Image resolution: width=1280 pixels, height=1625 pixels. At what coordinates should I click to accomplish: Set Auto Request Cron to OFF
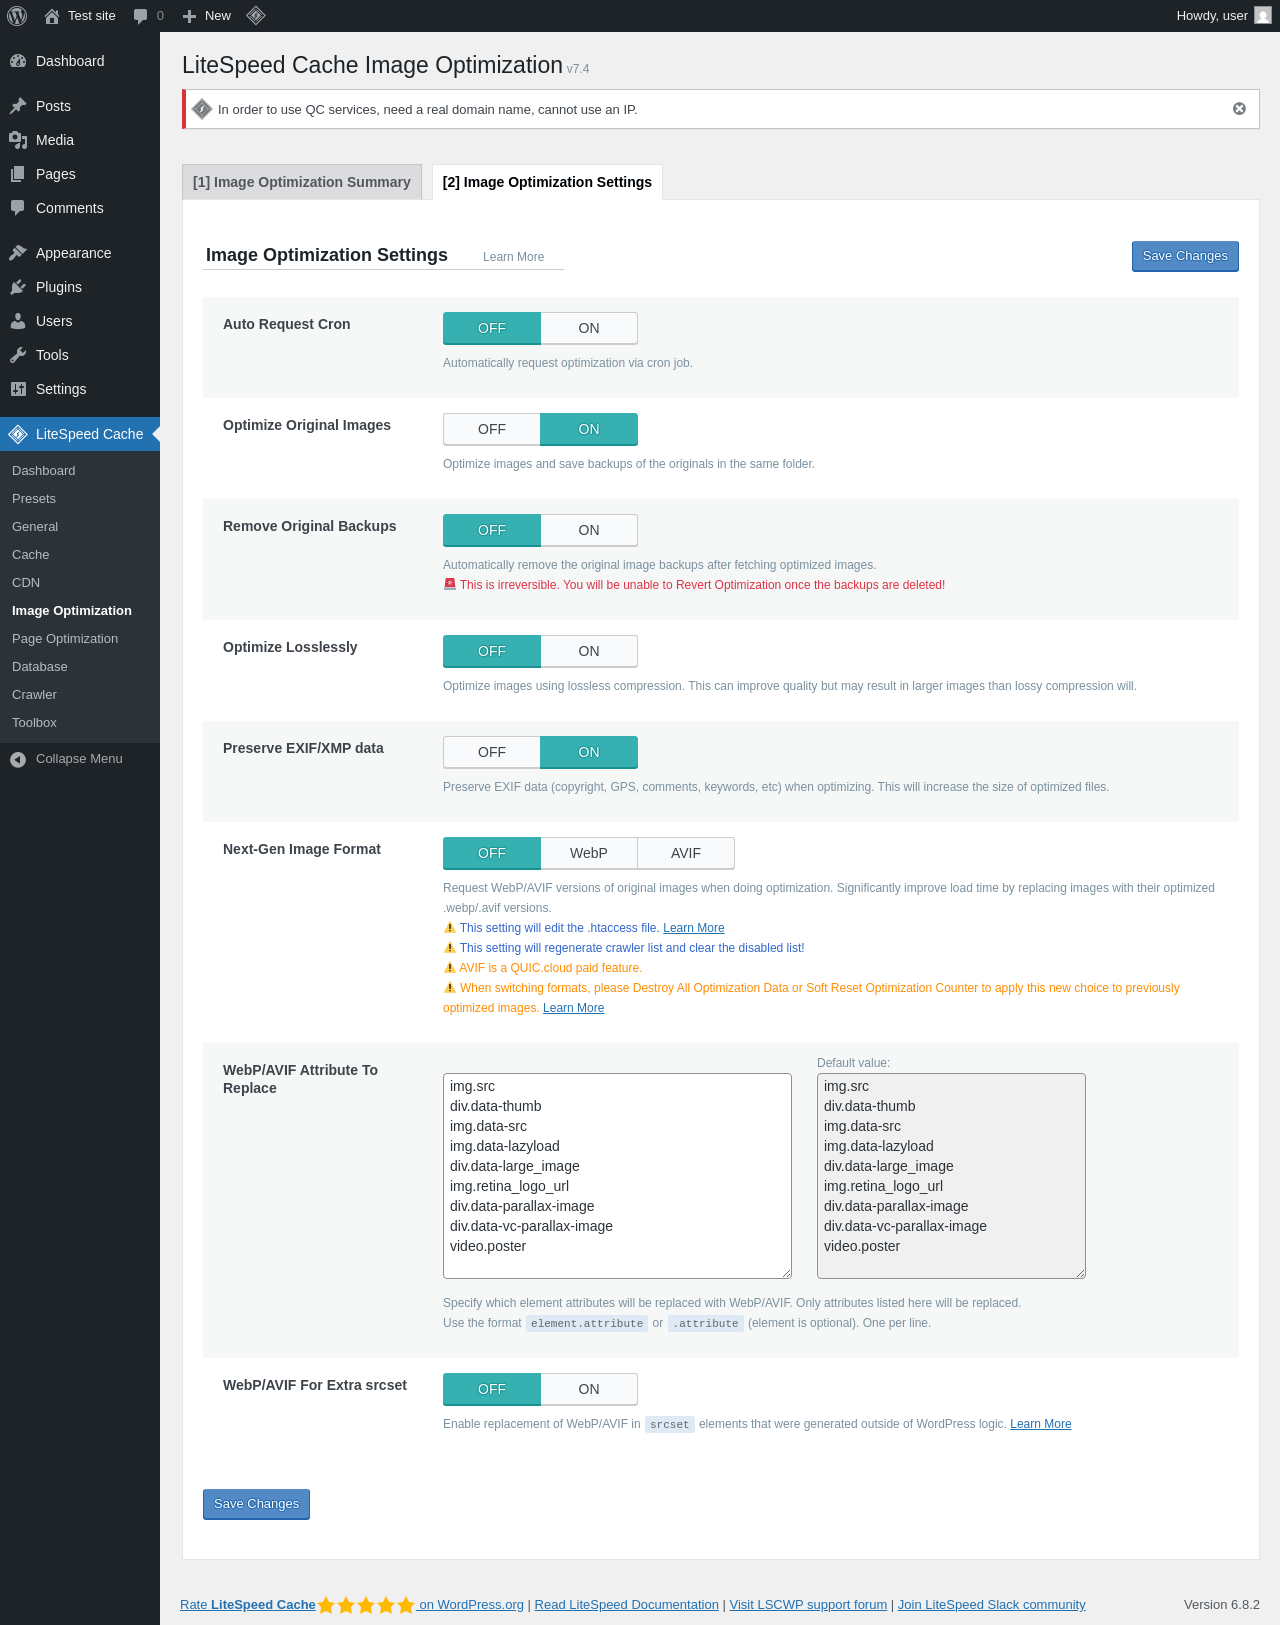pos(492,328)
